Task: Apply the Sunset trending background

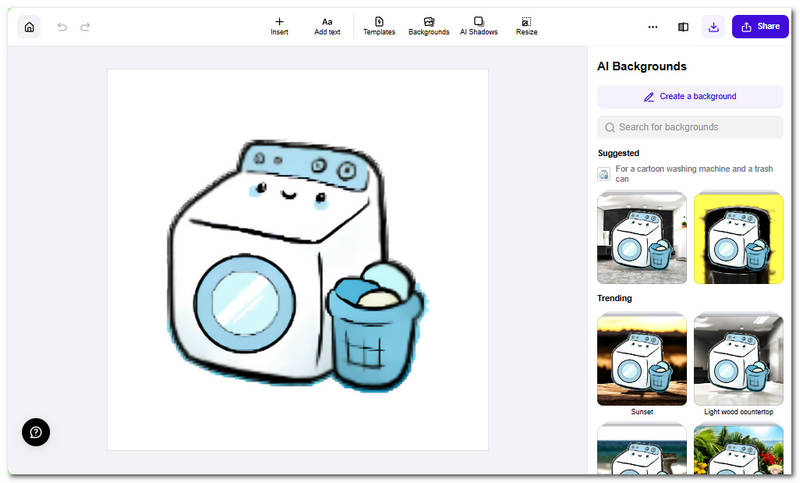Action: tap(642, 359)
